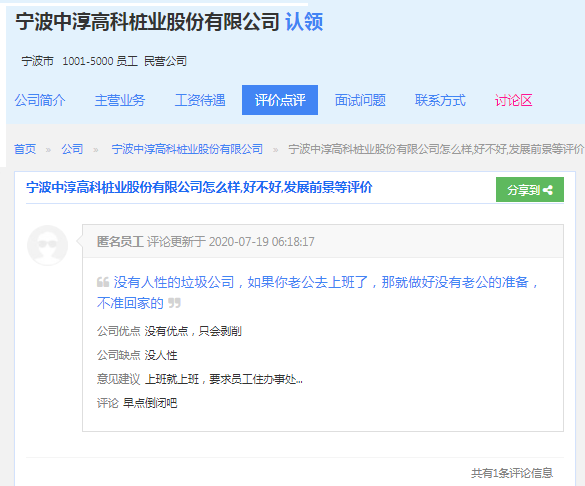The height and width of the screenshot is (486, 585).
Task: Open the blue review headline quote
Action: tap(317, 292)
